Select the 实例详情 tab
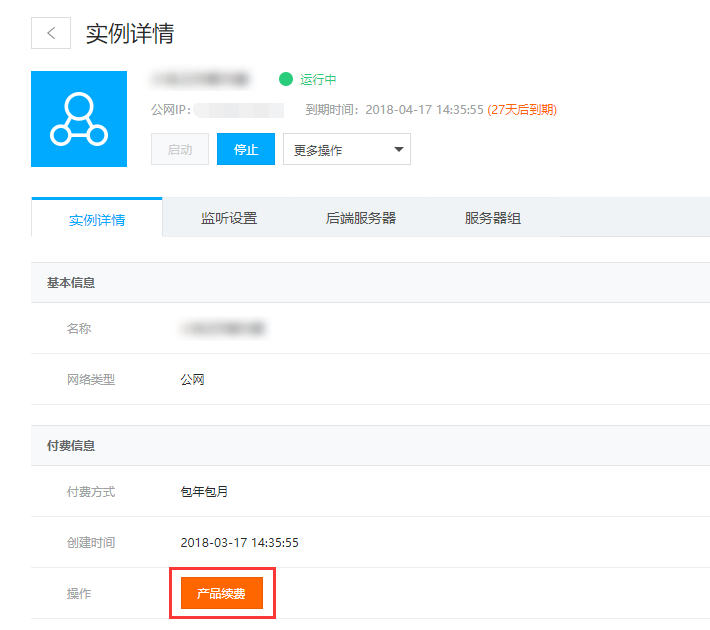Viewport: 710px width, 630px height. [97, 219]
